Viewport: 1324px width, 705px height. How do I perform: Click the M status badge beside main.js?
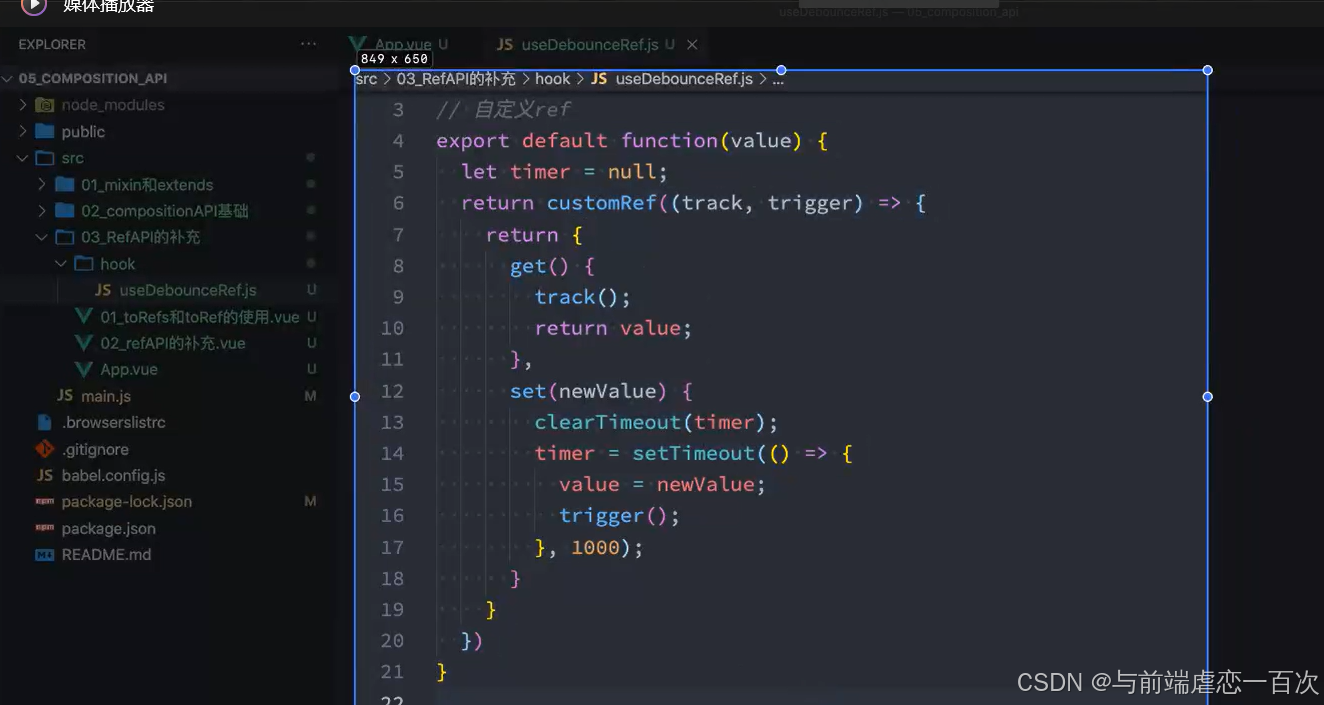pos(310,396)
